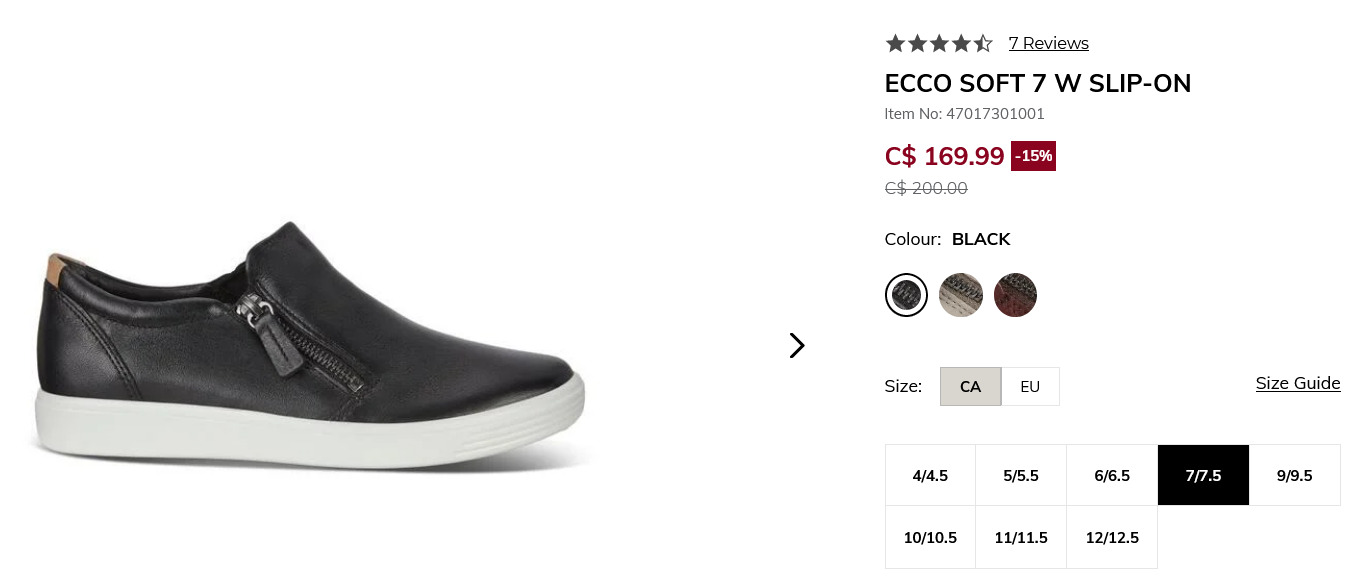This screenshot has width=1357, height=576.
Task: Click the ECCO Soft 7 W Slip-On title
Action: [1037, 84]
